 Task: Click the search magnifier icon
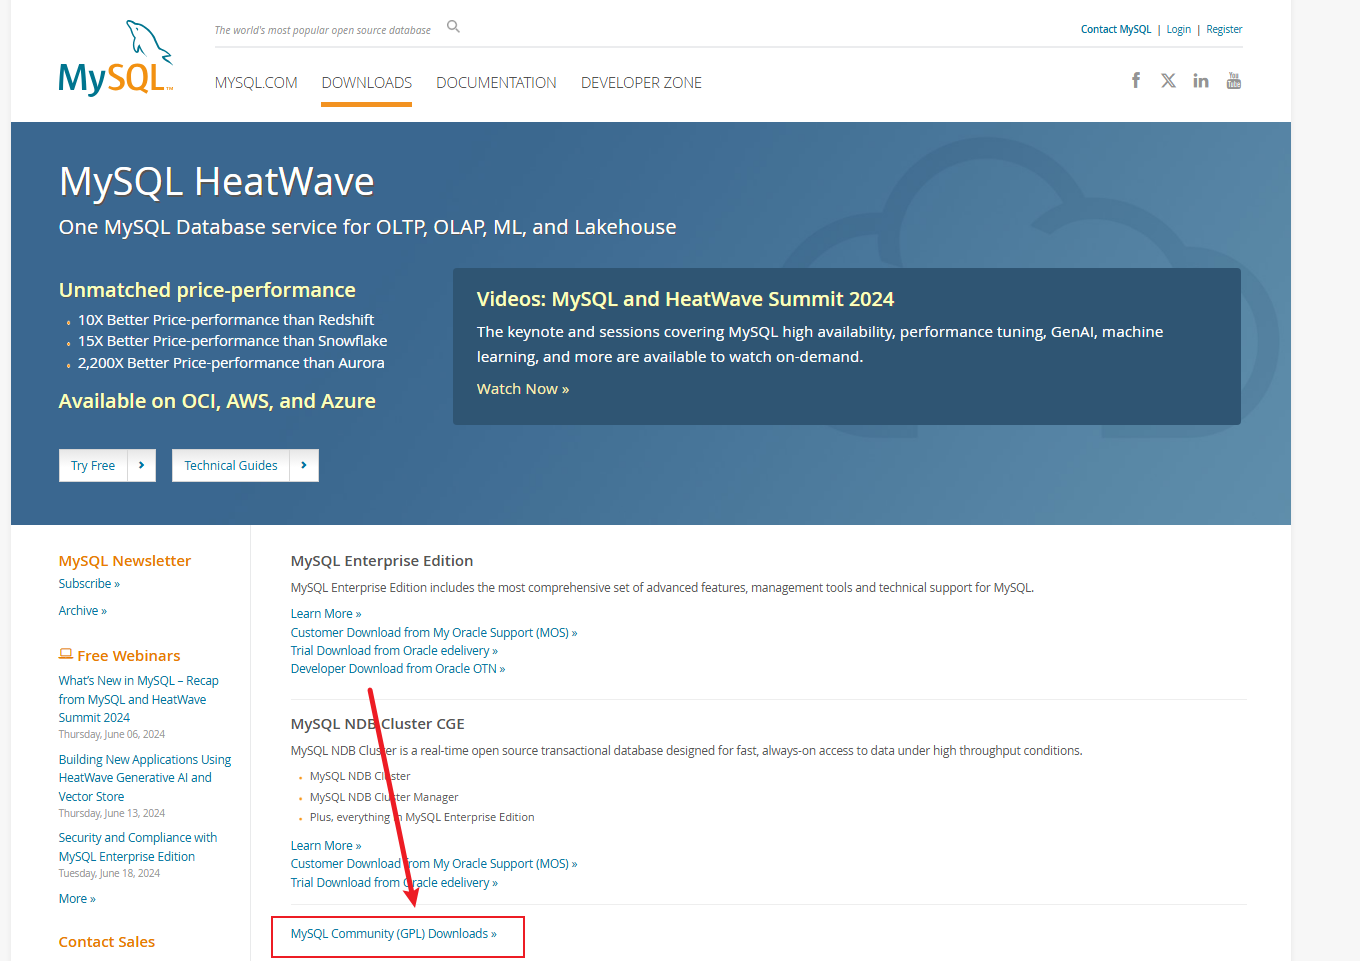coord(453,27)
